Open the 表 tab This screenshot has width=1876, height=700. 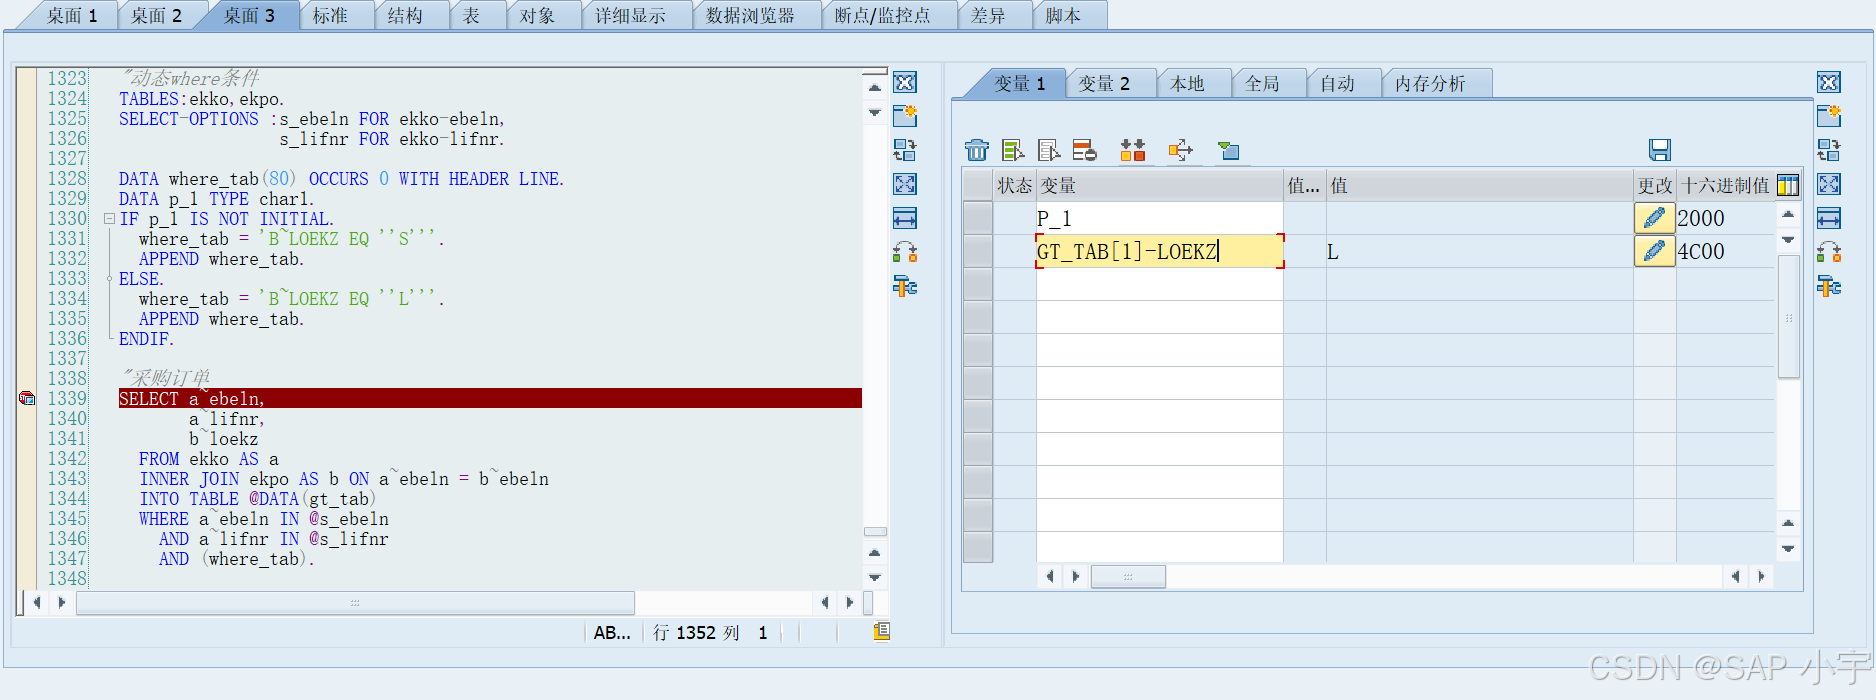click(471, 16)
